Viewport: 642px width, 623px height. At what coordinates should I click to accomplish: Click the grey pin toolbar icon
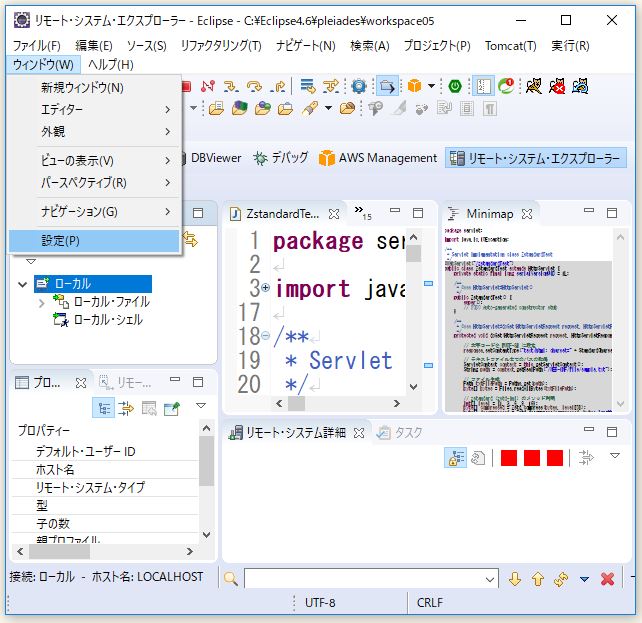coord(375,108)
